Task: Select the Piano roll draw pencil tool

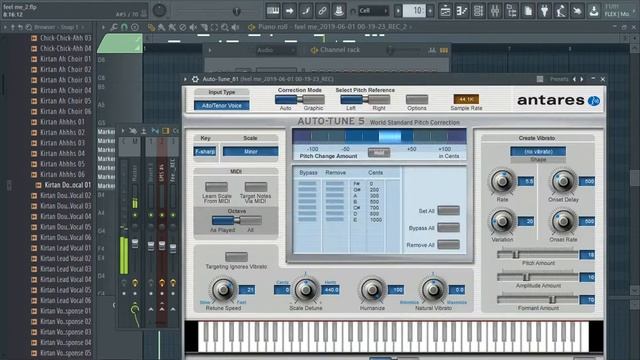Action: [151, 27]
